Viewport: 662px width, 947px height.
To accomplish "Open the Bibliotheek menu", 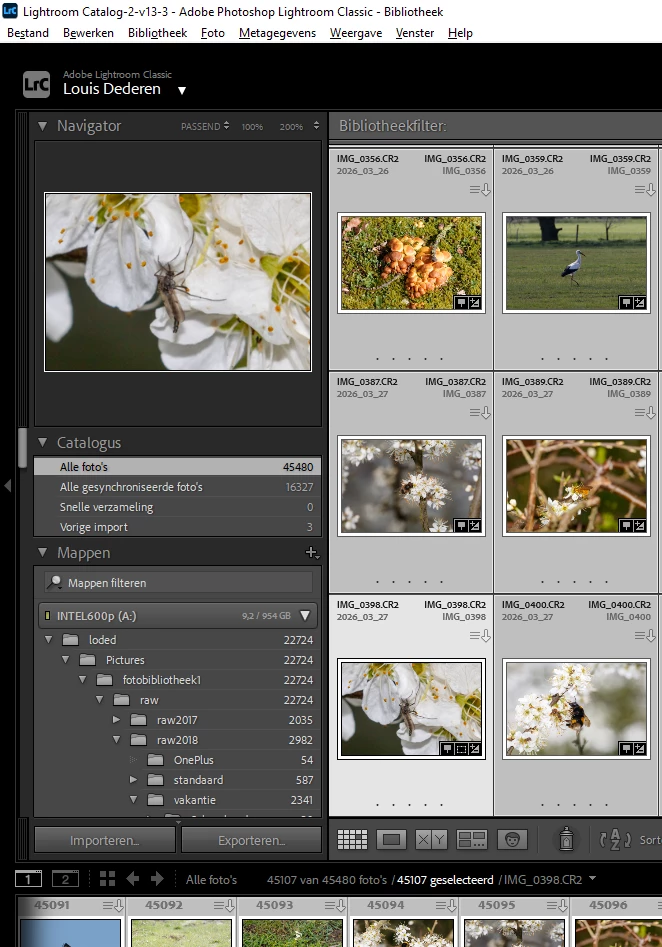I will [157, 33].
